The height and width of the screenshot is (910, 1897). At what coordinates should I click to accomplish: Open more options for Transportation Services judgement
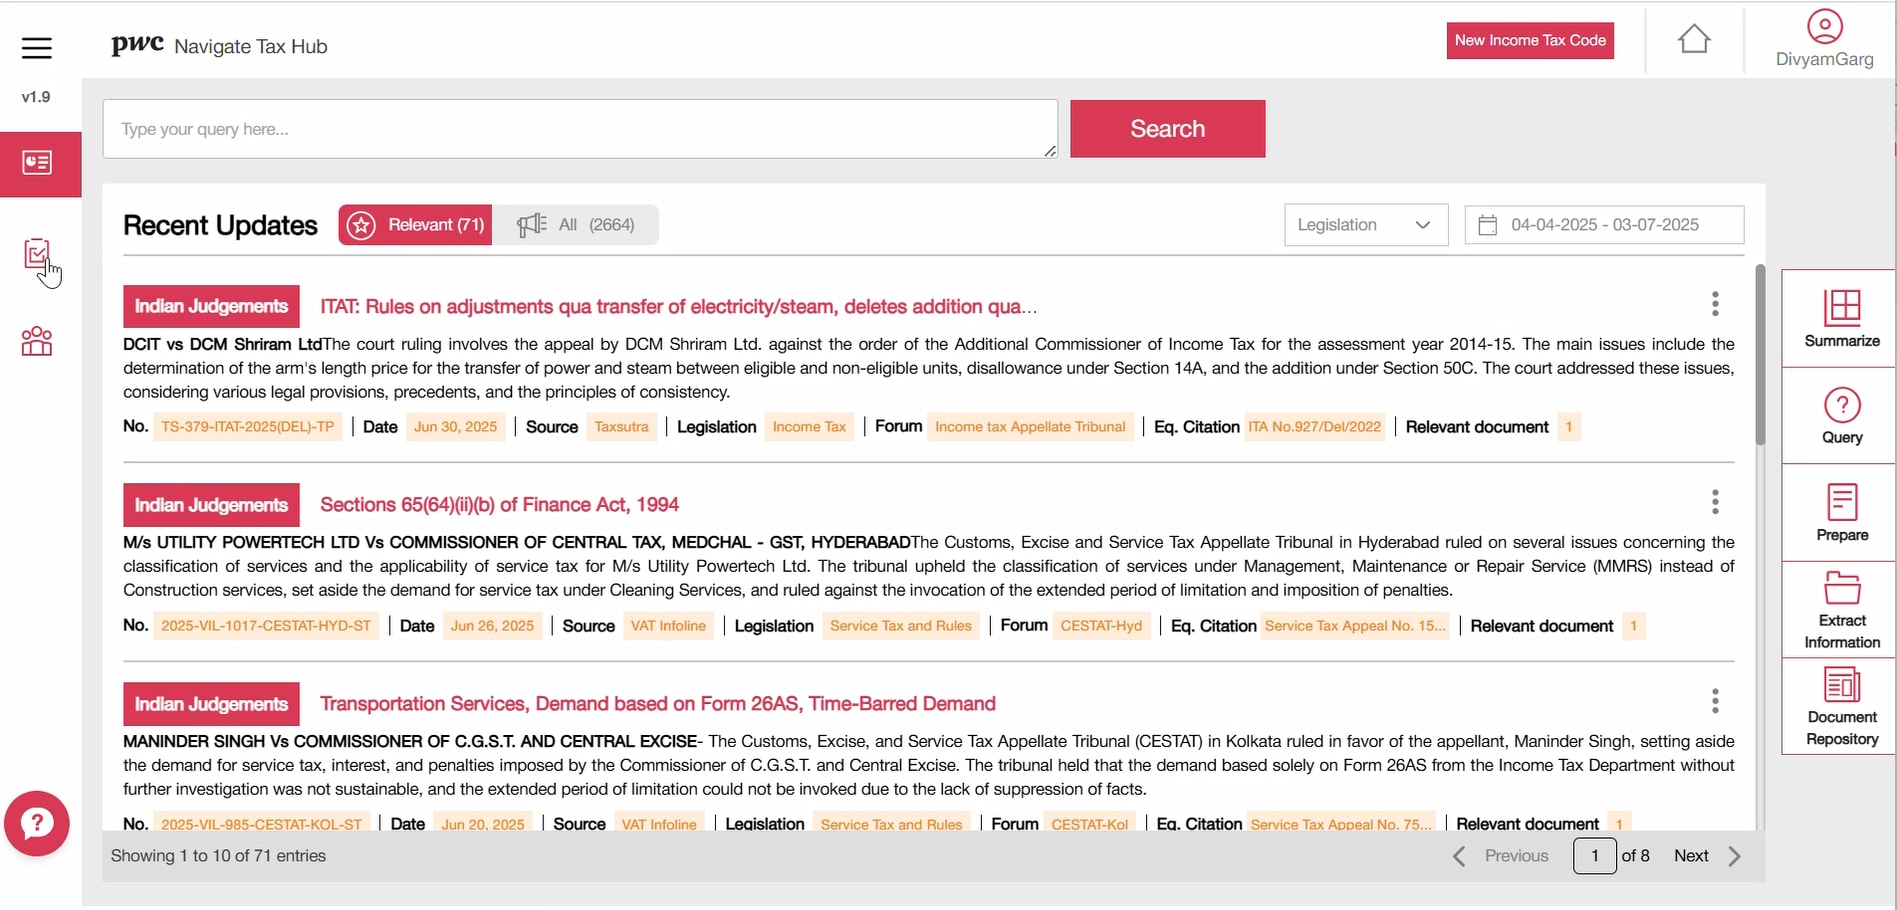(x=1715, y=701)
